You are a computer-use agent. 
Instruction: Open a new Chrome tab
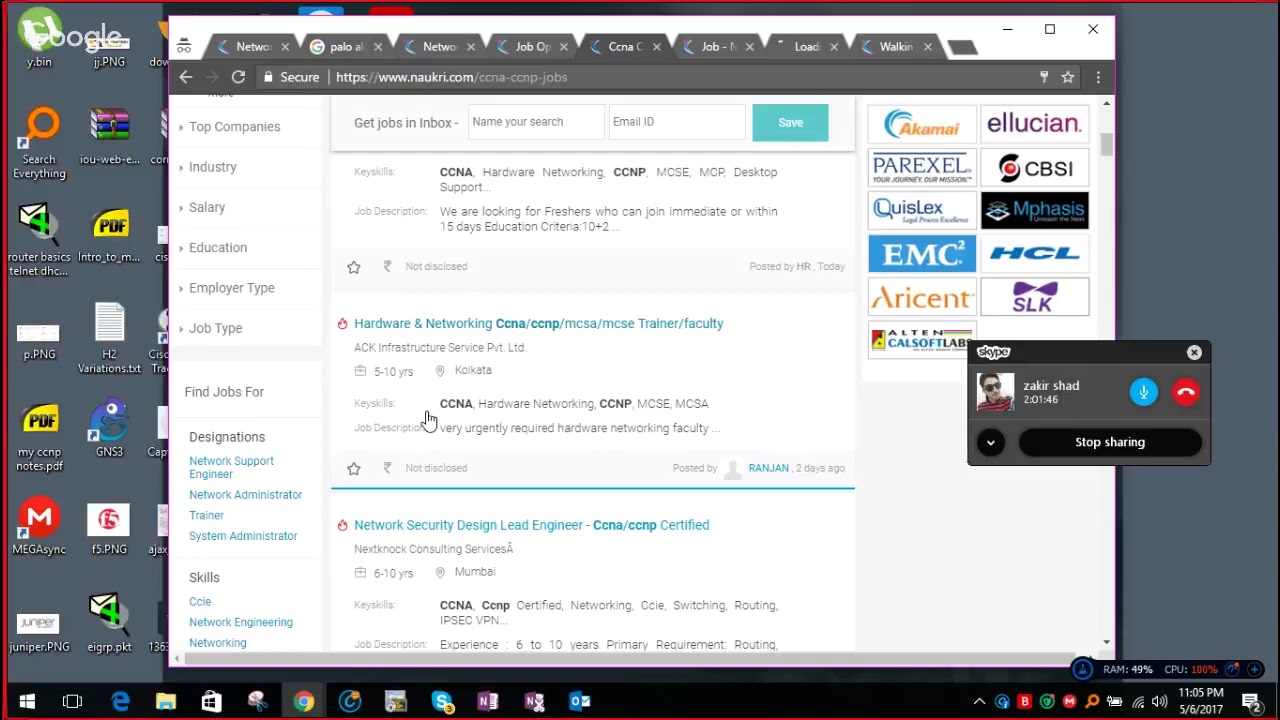click(961, 47)
